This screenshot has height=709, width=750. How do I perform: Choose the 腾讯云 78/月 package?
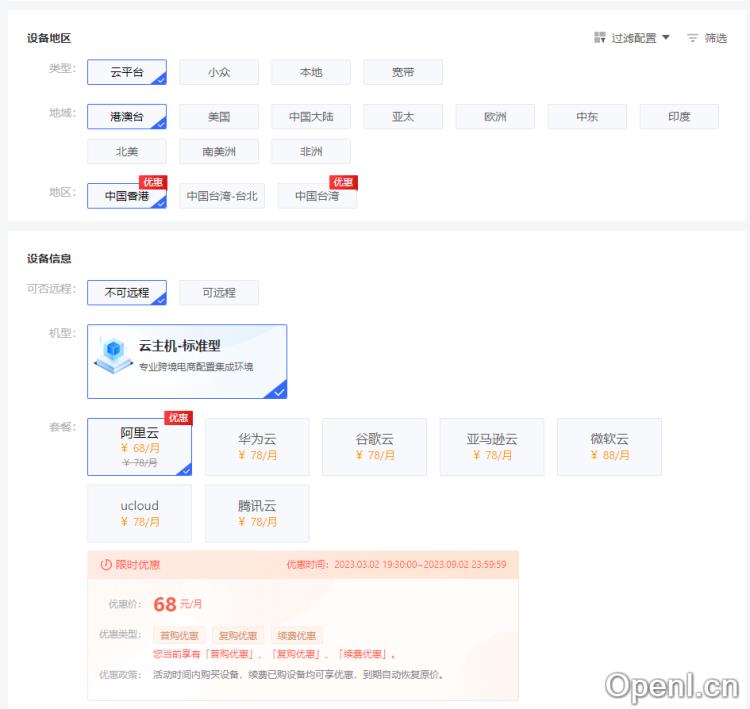pos(257,513)
